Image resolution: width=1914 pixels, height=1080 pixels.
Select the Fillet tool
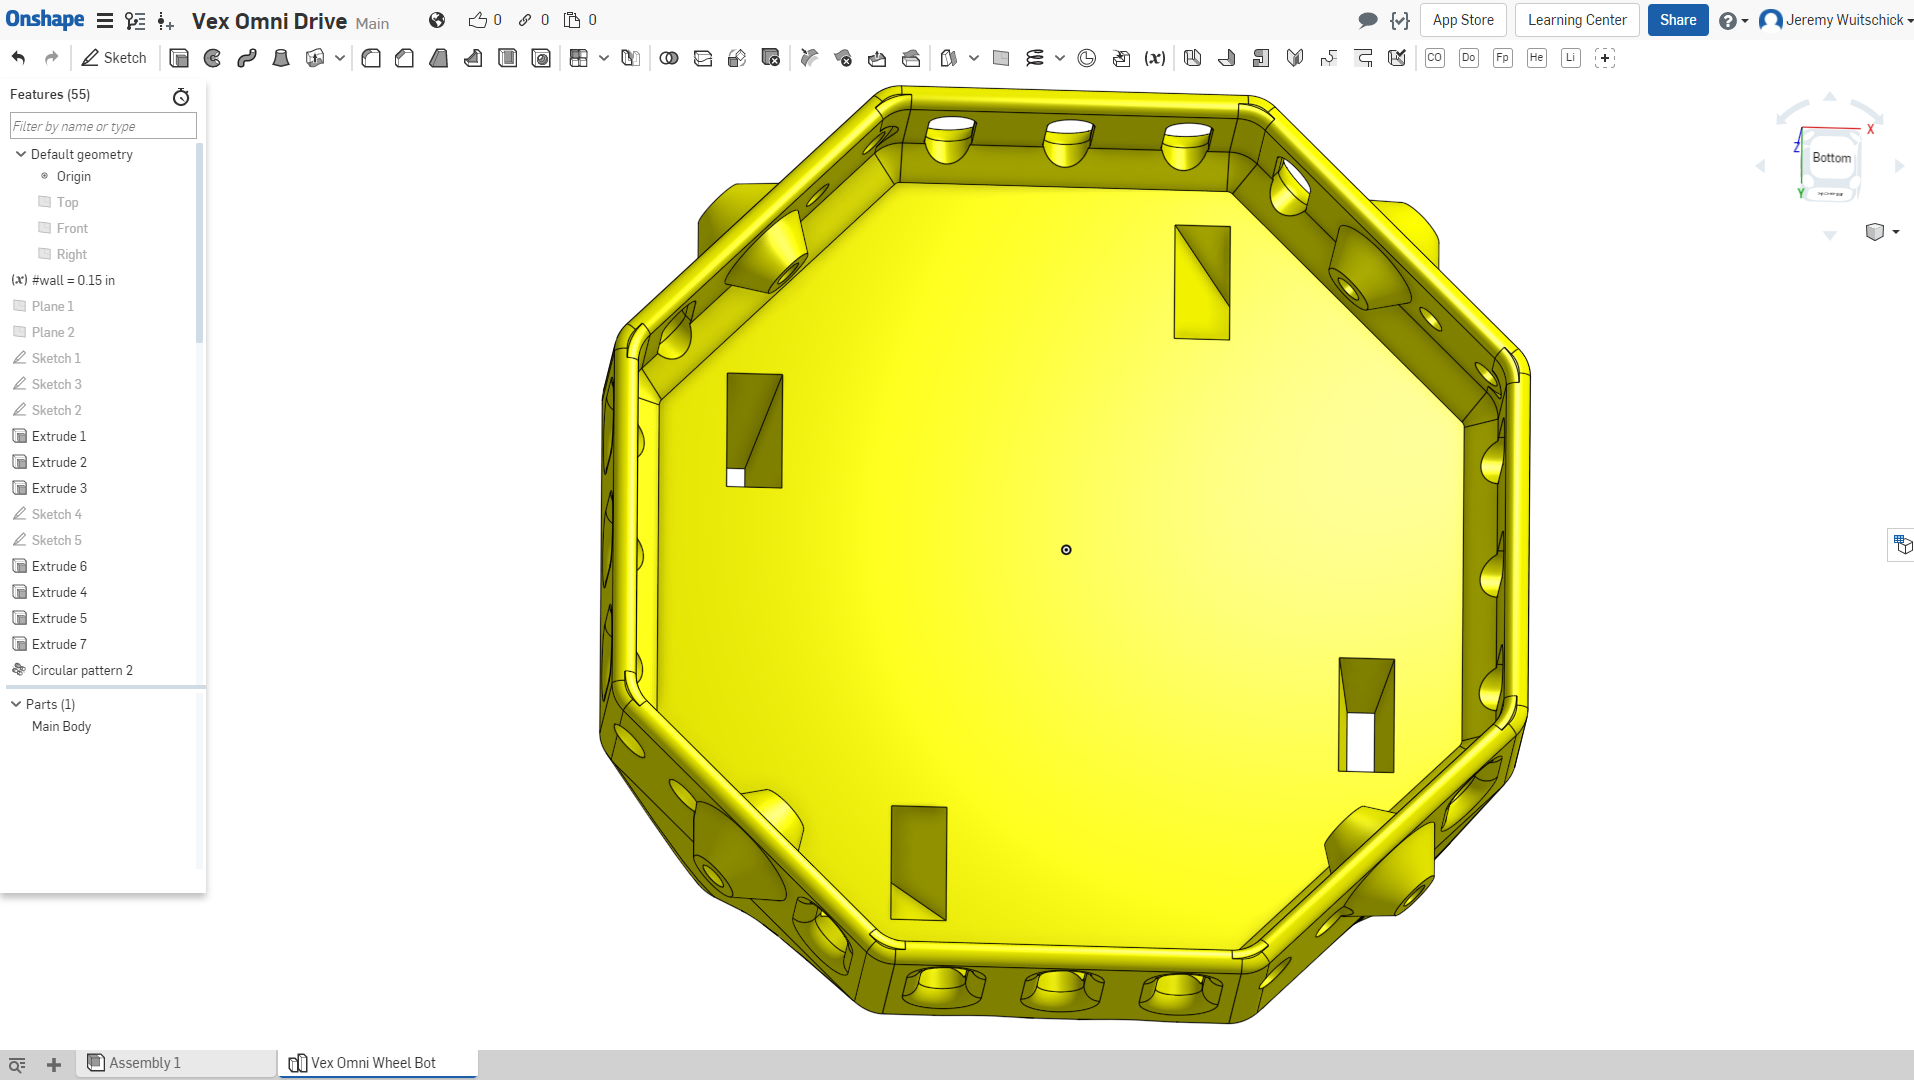click(371, 58)
